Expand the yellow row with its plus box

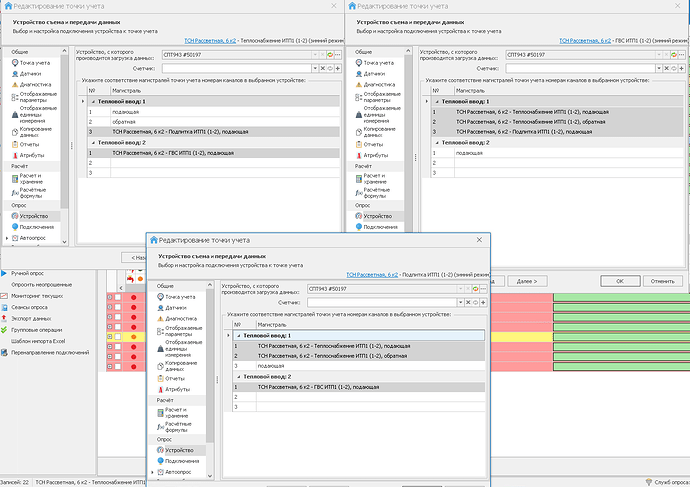[110, 337]
